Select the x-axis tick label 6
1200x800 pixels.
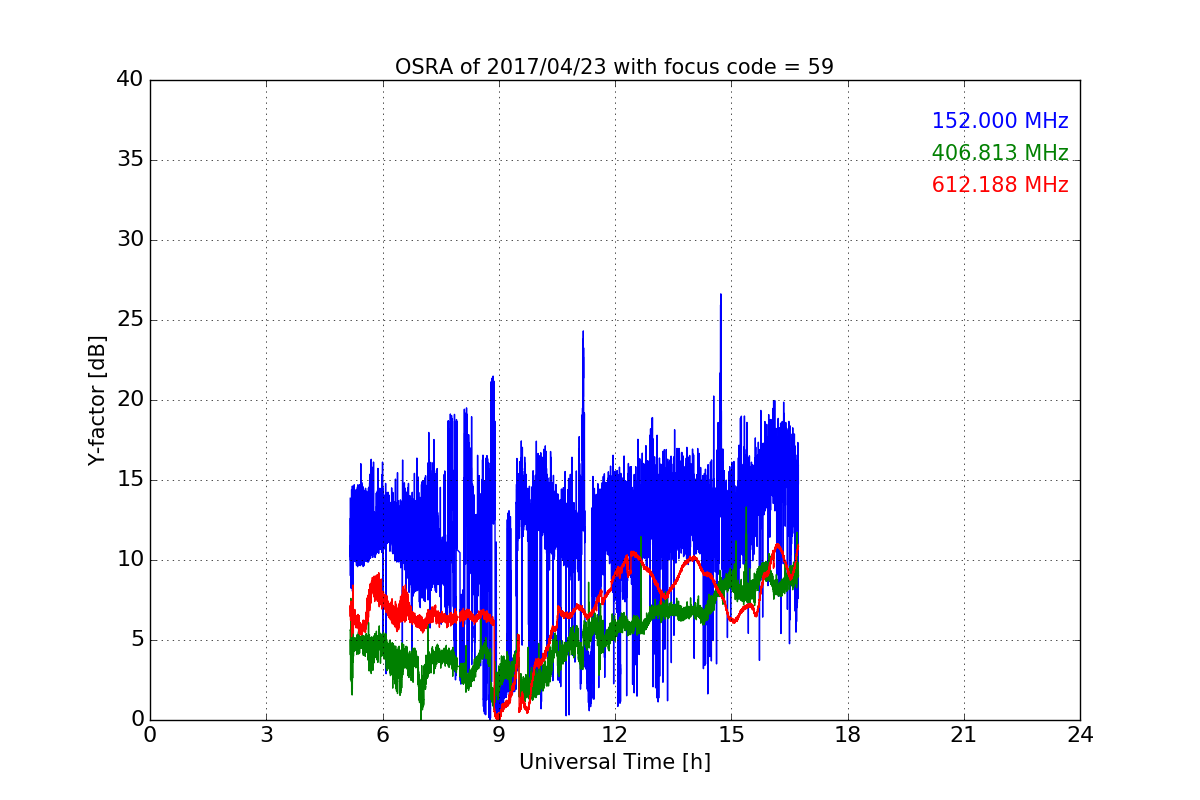pyautogui.click(x=382, y=735)
